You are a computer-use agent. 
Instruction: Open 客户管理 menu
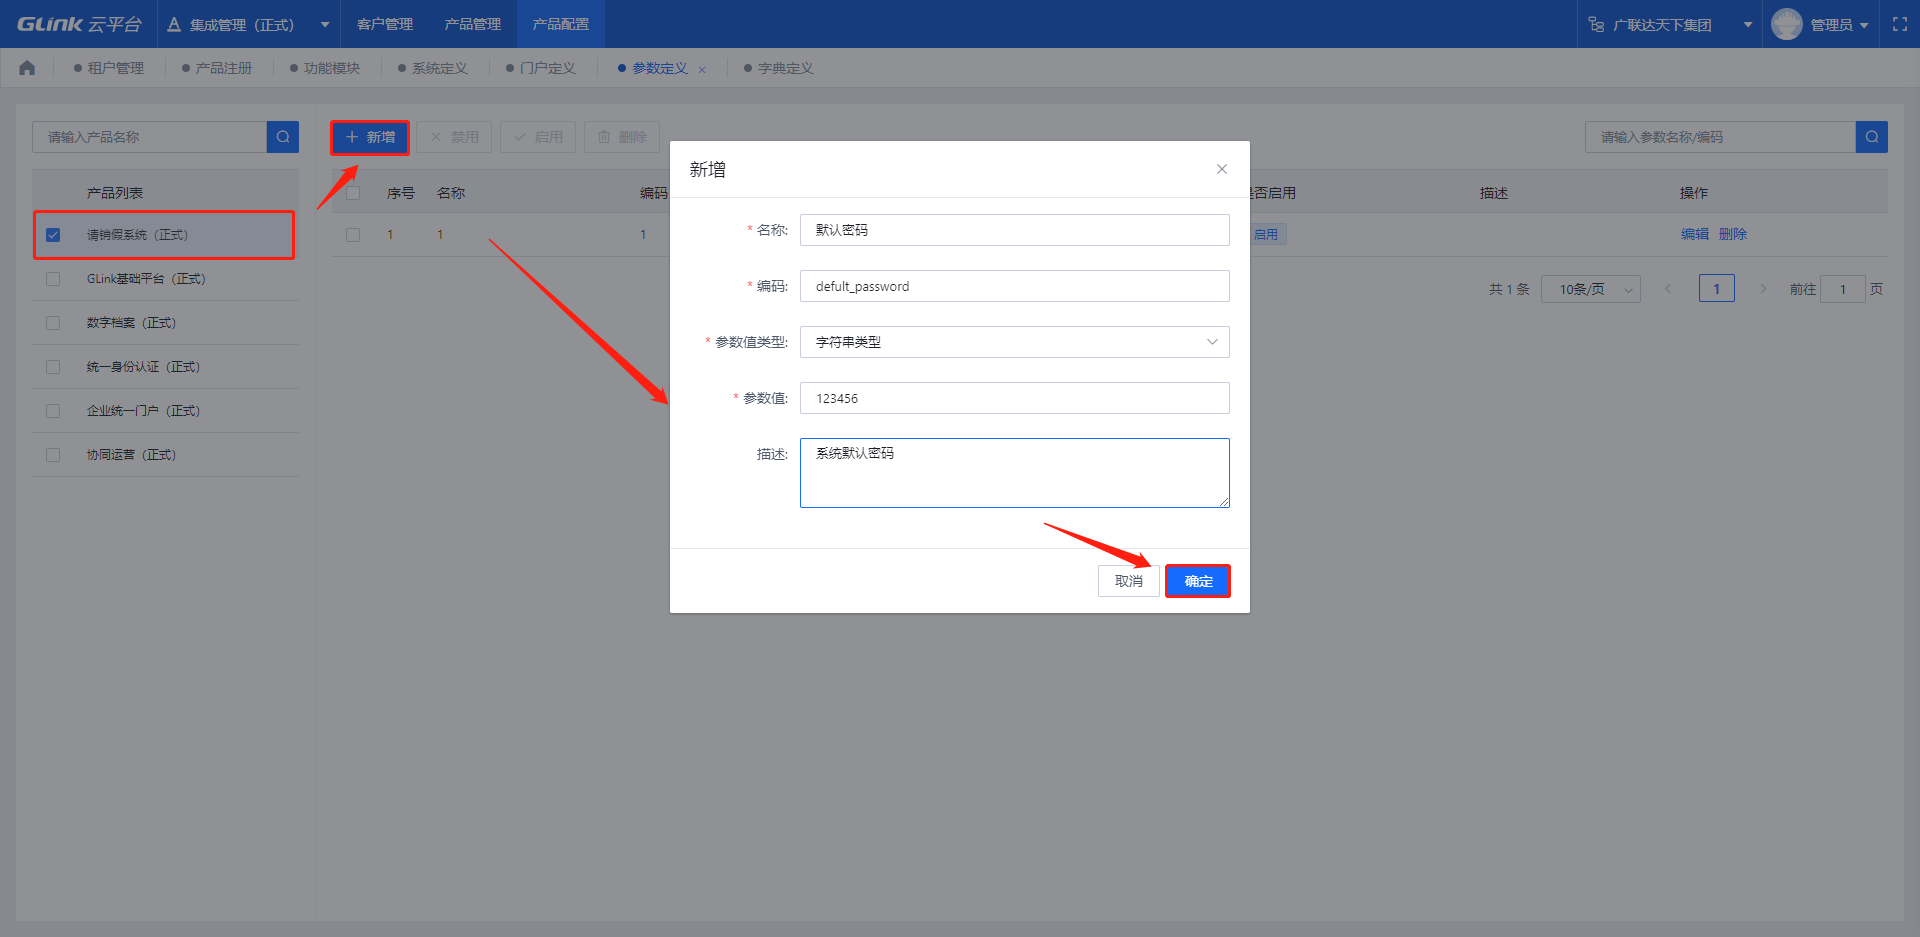point(385,24)
